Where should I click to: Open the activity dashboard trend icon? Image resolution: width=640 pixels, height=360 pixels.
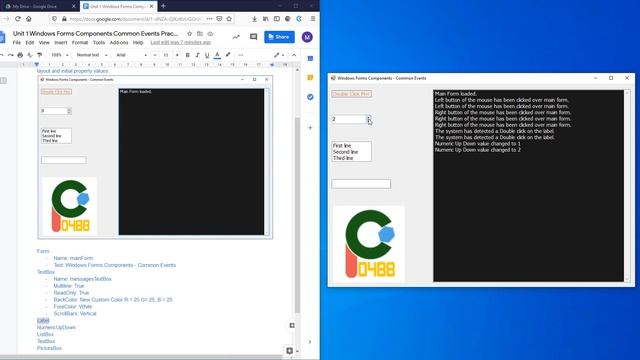click(x=236, y=37)
